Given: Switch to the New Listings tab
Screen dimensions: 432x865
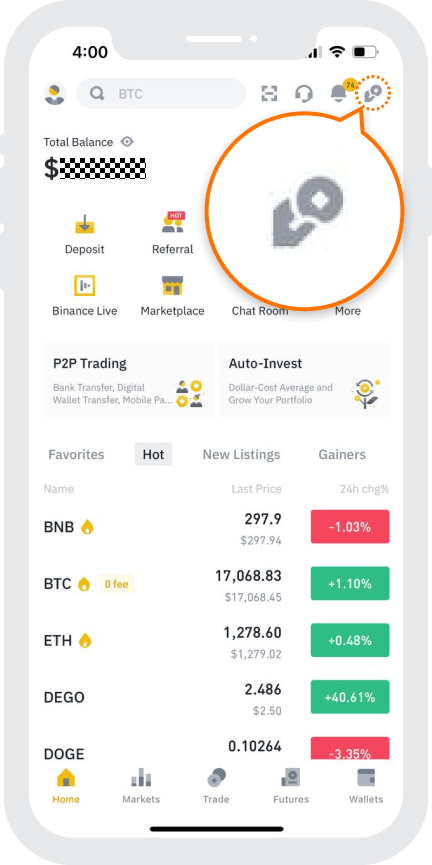Looking at the screenshot, I should click(241, 455).
